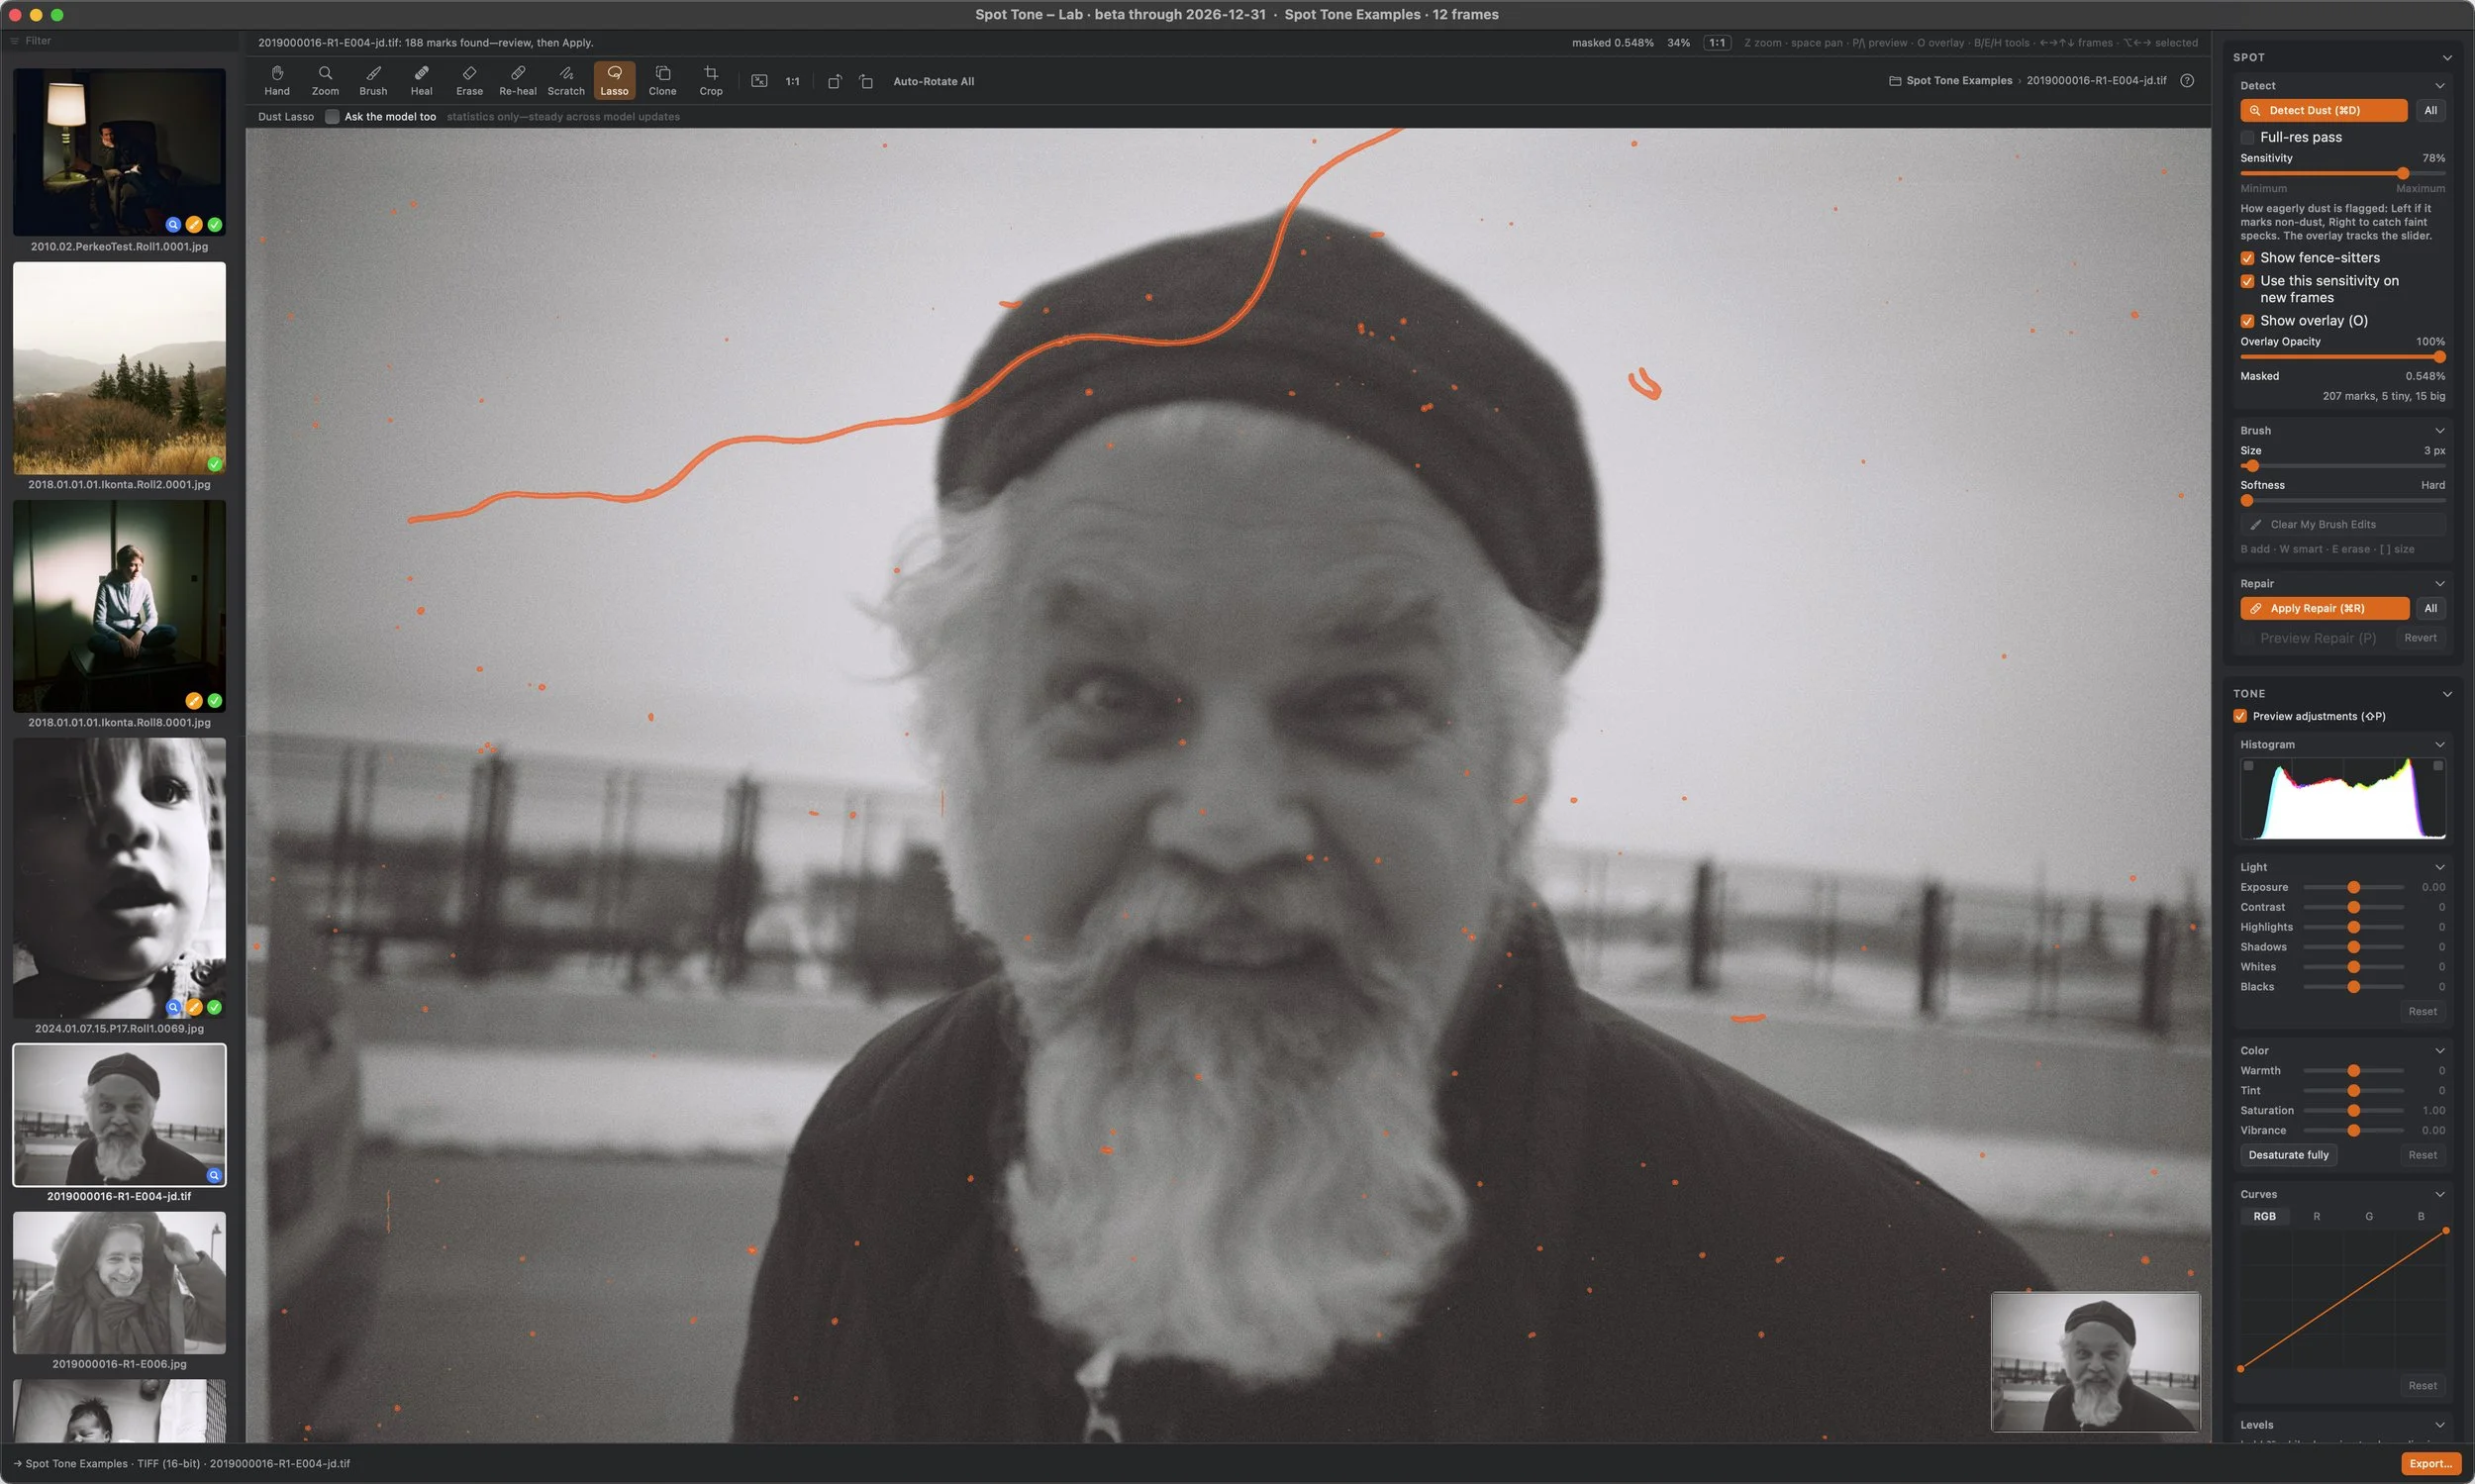Click the 1:1 zoom toolbar button
This screenshot has width=2475, height=1484.
click(792, 81)
